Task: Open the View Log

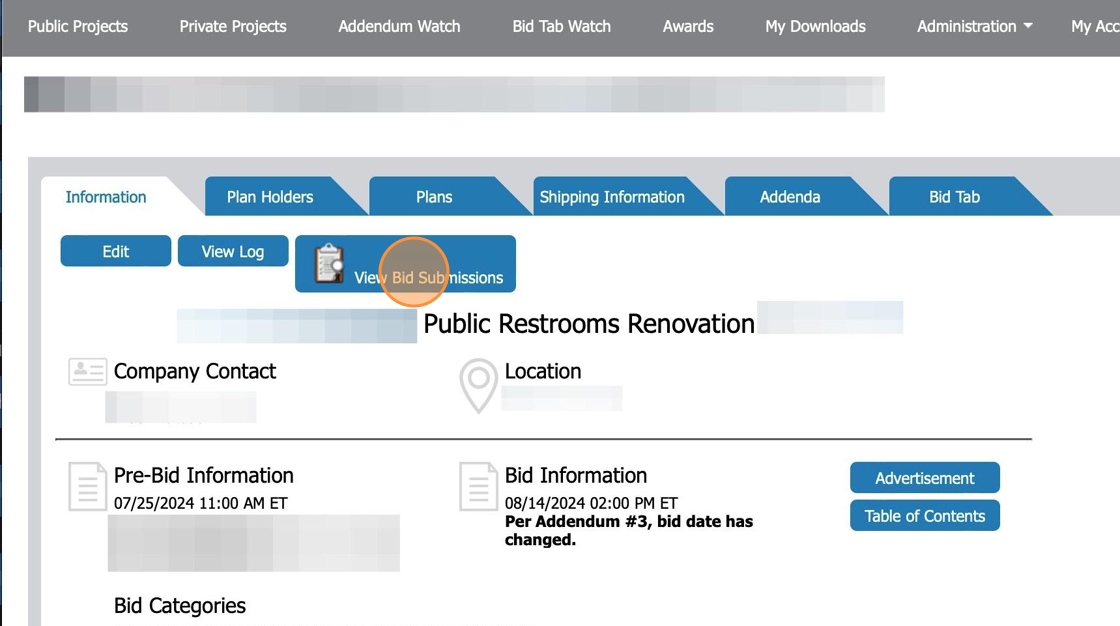Action: [x=233, y=251]
